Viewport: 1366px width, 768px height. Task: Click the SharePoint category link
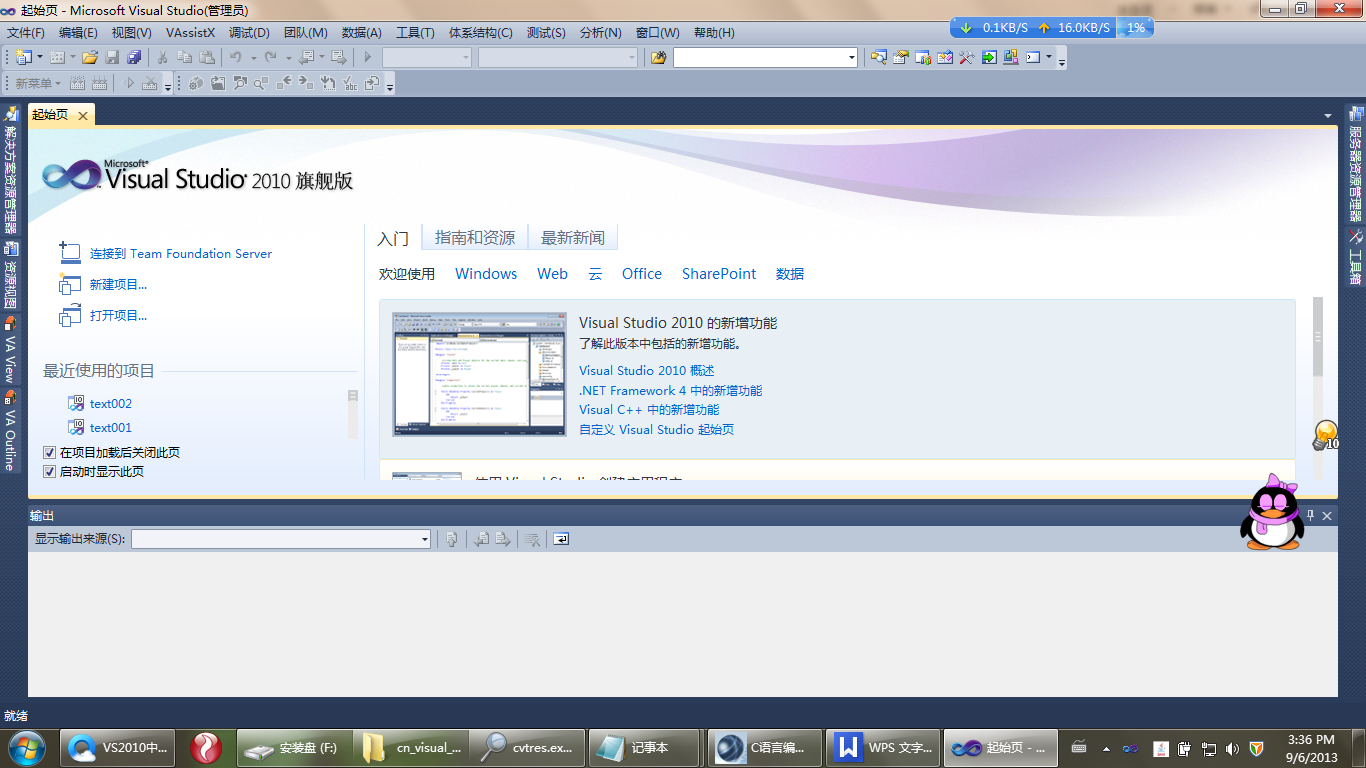pyautogui.click(x=719, y=274)
